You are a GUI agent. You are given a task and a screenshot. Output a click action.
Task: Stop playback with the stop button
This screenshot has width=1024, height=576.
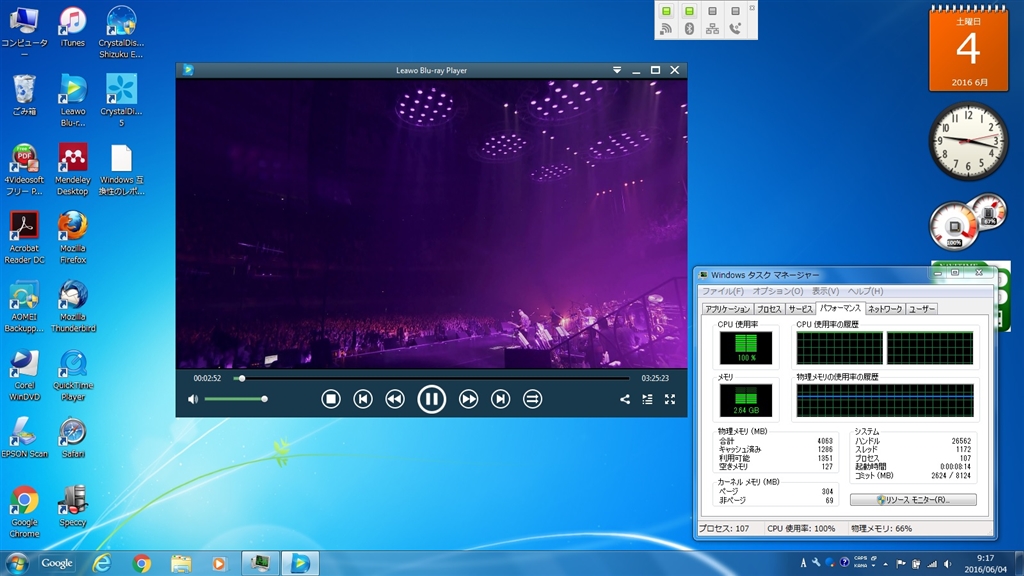coord(331,399)
